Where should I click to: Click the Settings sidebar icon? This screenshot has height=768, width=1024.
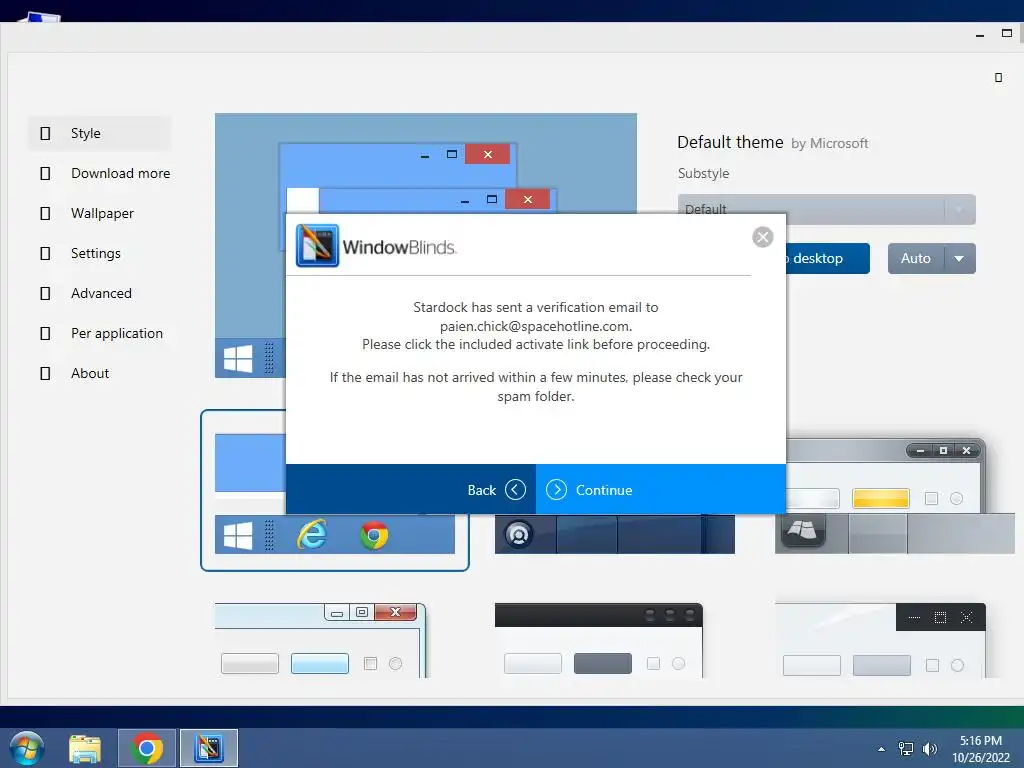click(x=45, y=253)
